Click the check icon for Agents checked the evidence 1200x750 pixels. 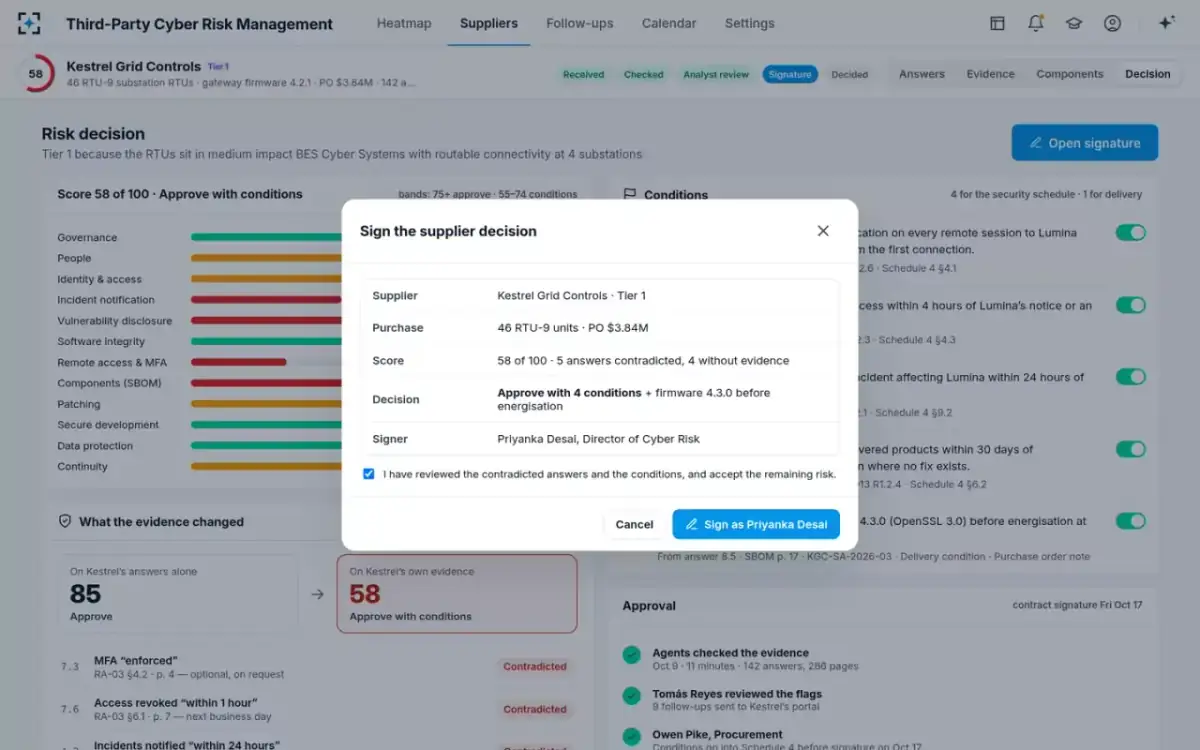(x=631, y=654)
